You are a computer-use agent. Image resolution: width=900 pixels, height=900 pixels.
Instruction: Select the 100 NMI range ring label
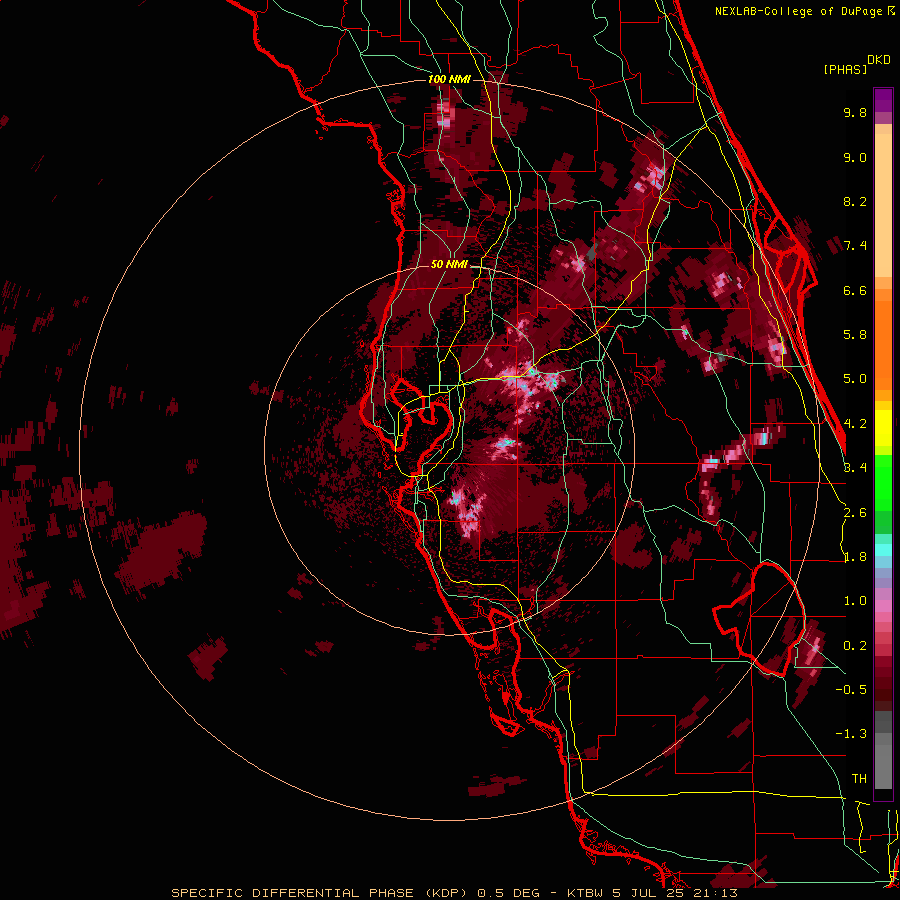pos(449,79)
